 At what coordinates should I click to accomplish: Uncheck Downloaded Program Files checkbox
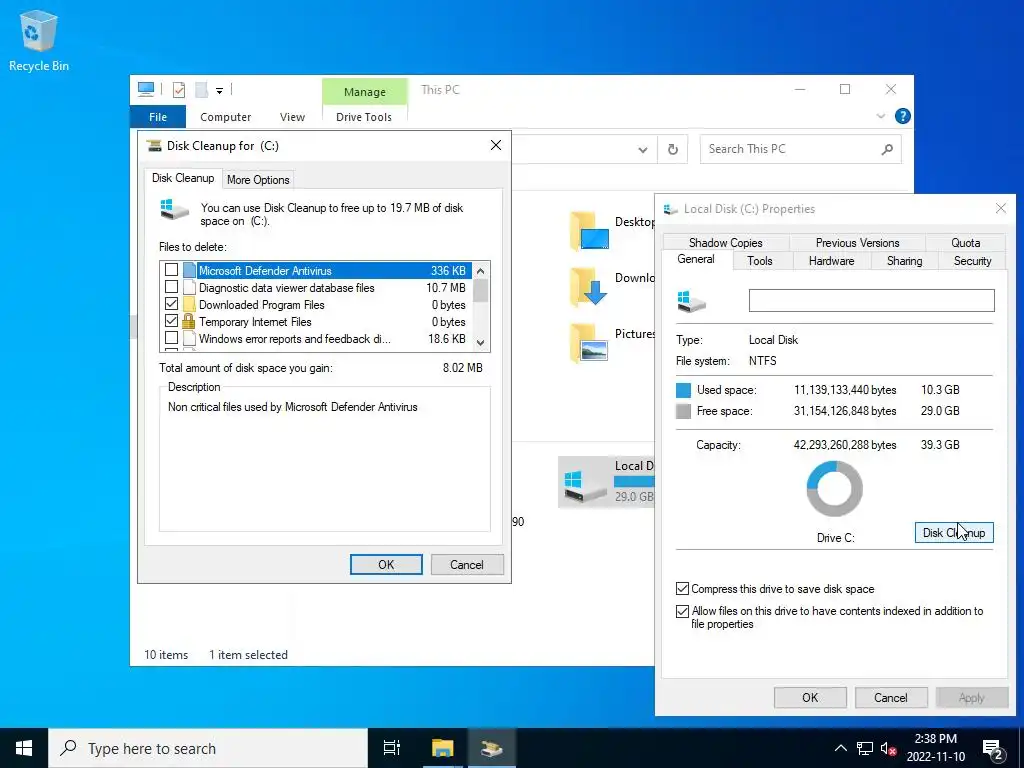click(x=171, y=304)
